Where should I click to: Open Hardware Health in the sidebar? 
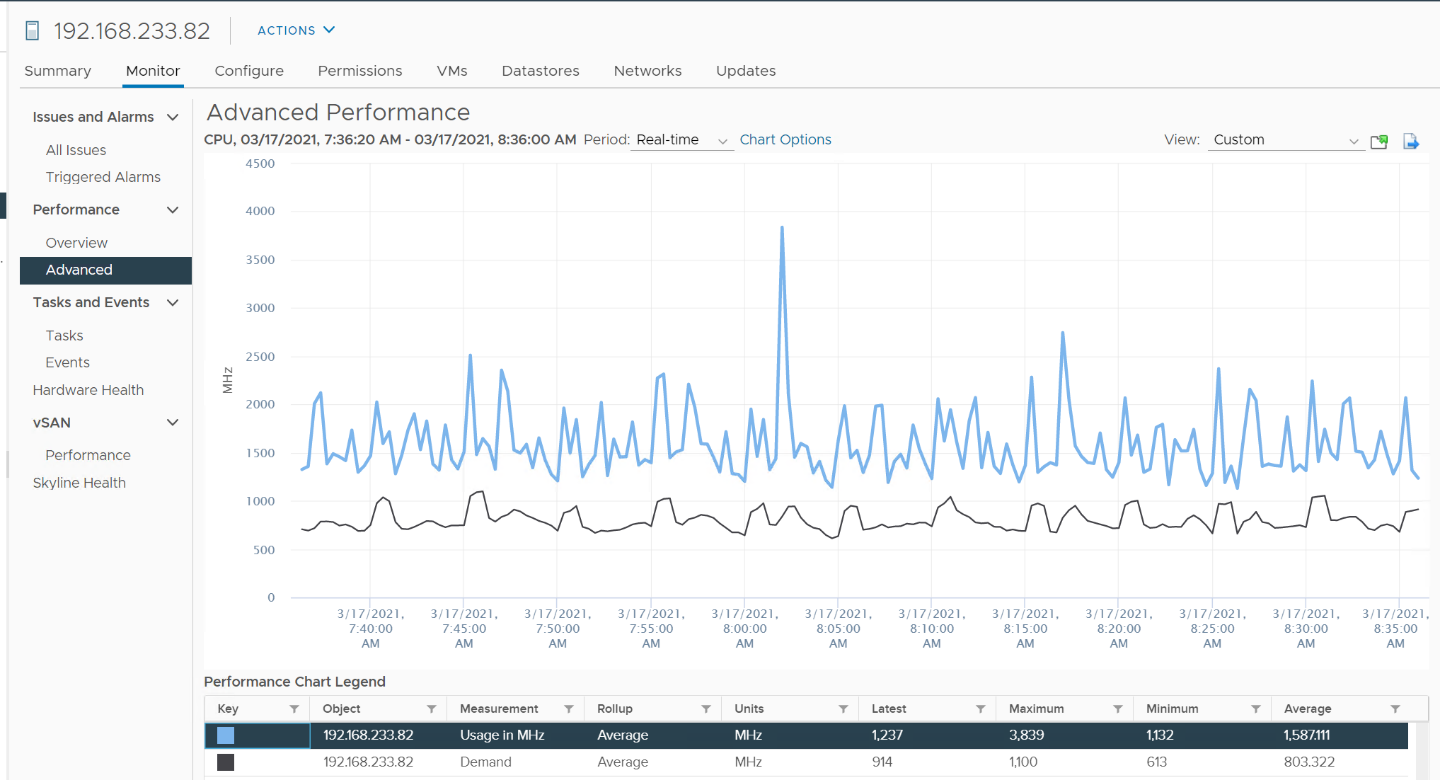pos(88,390)
